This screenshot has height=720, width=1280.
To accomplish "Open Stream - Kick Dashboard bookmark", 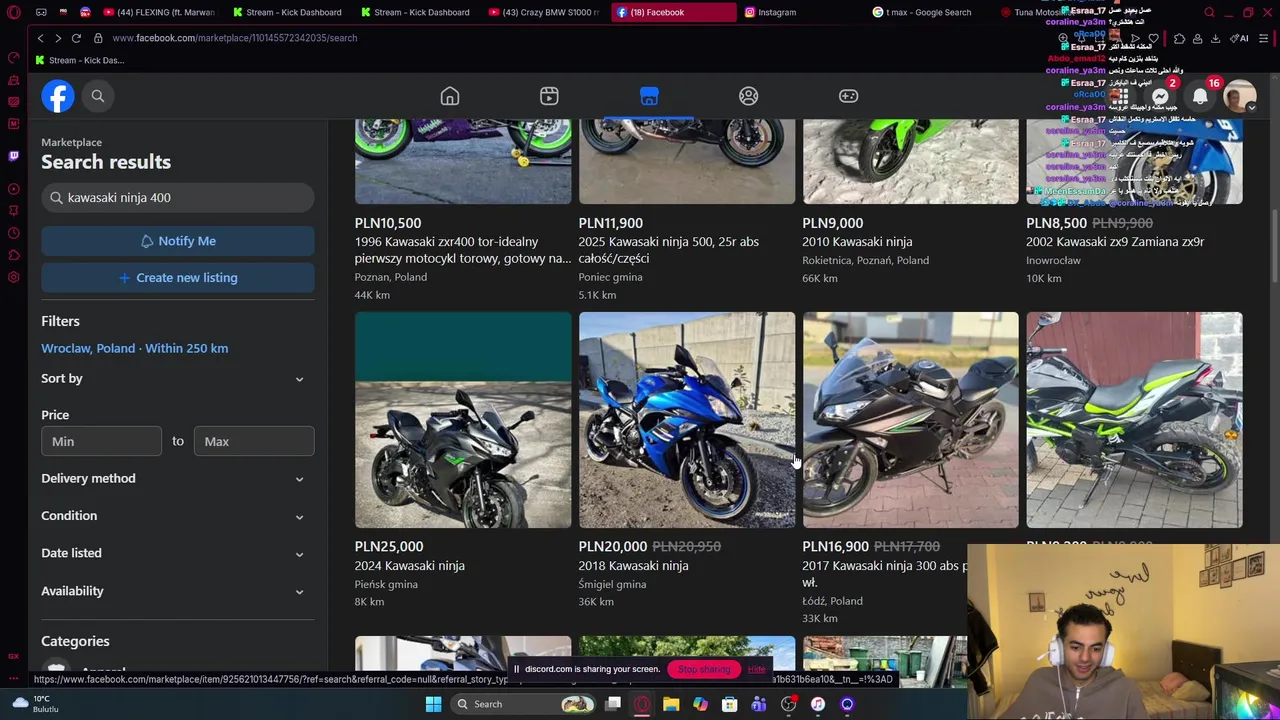I will point(79,60).
